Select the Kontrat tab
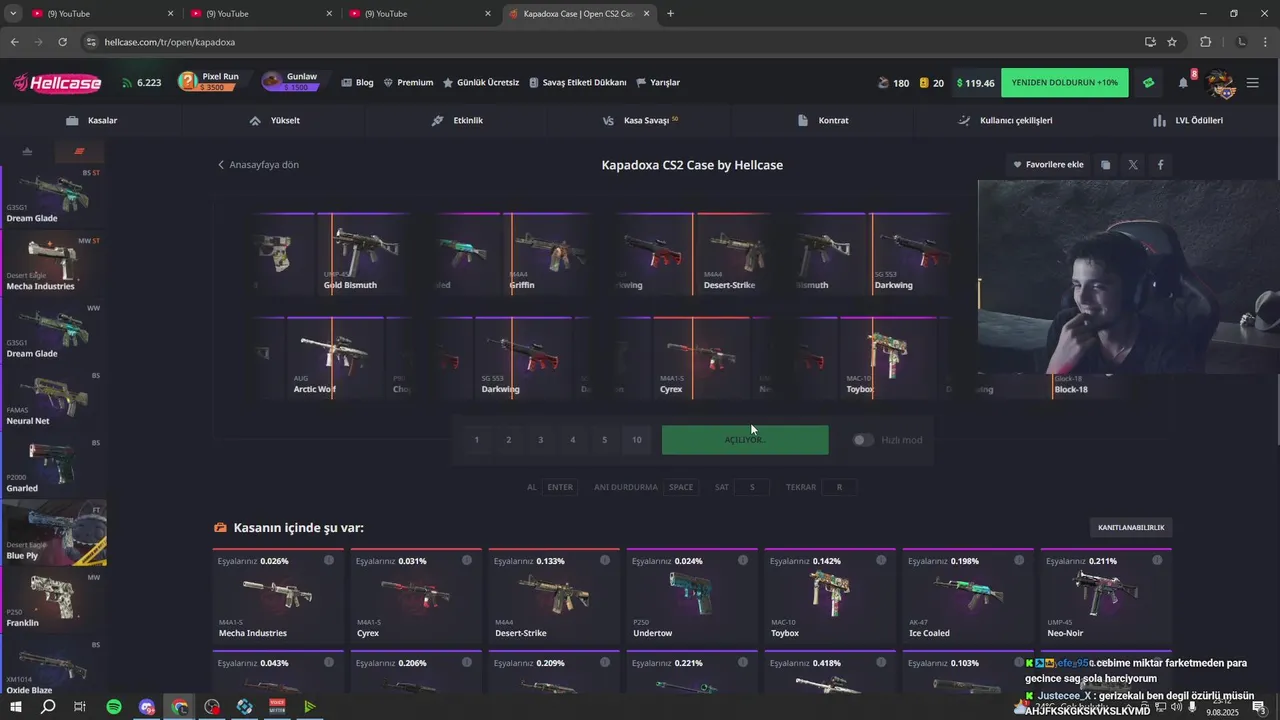 (823, 120)
